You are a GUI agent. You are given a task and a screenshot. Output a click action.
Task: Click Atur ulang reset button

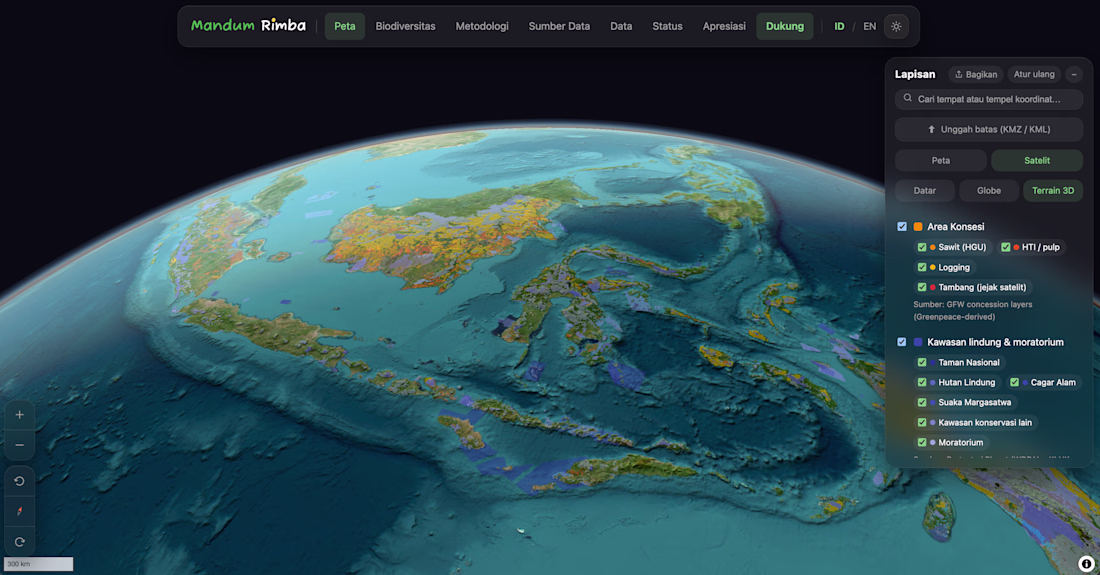tap(1034, 74)
